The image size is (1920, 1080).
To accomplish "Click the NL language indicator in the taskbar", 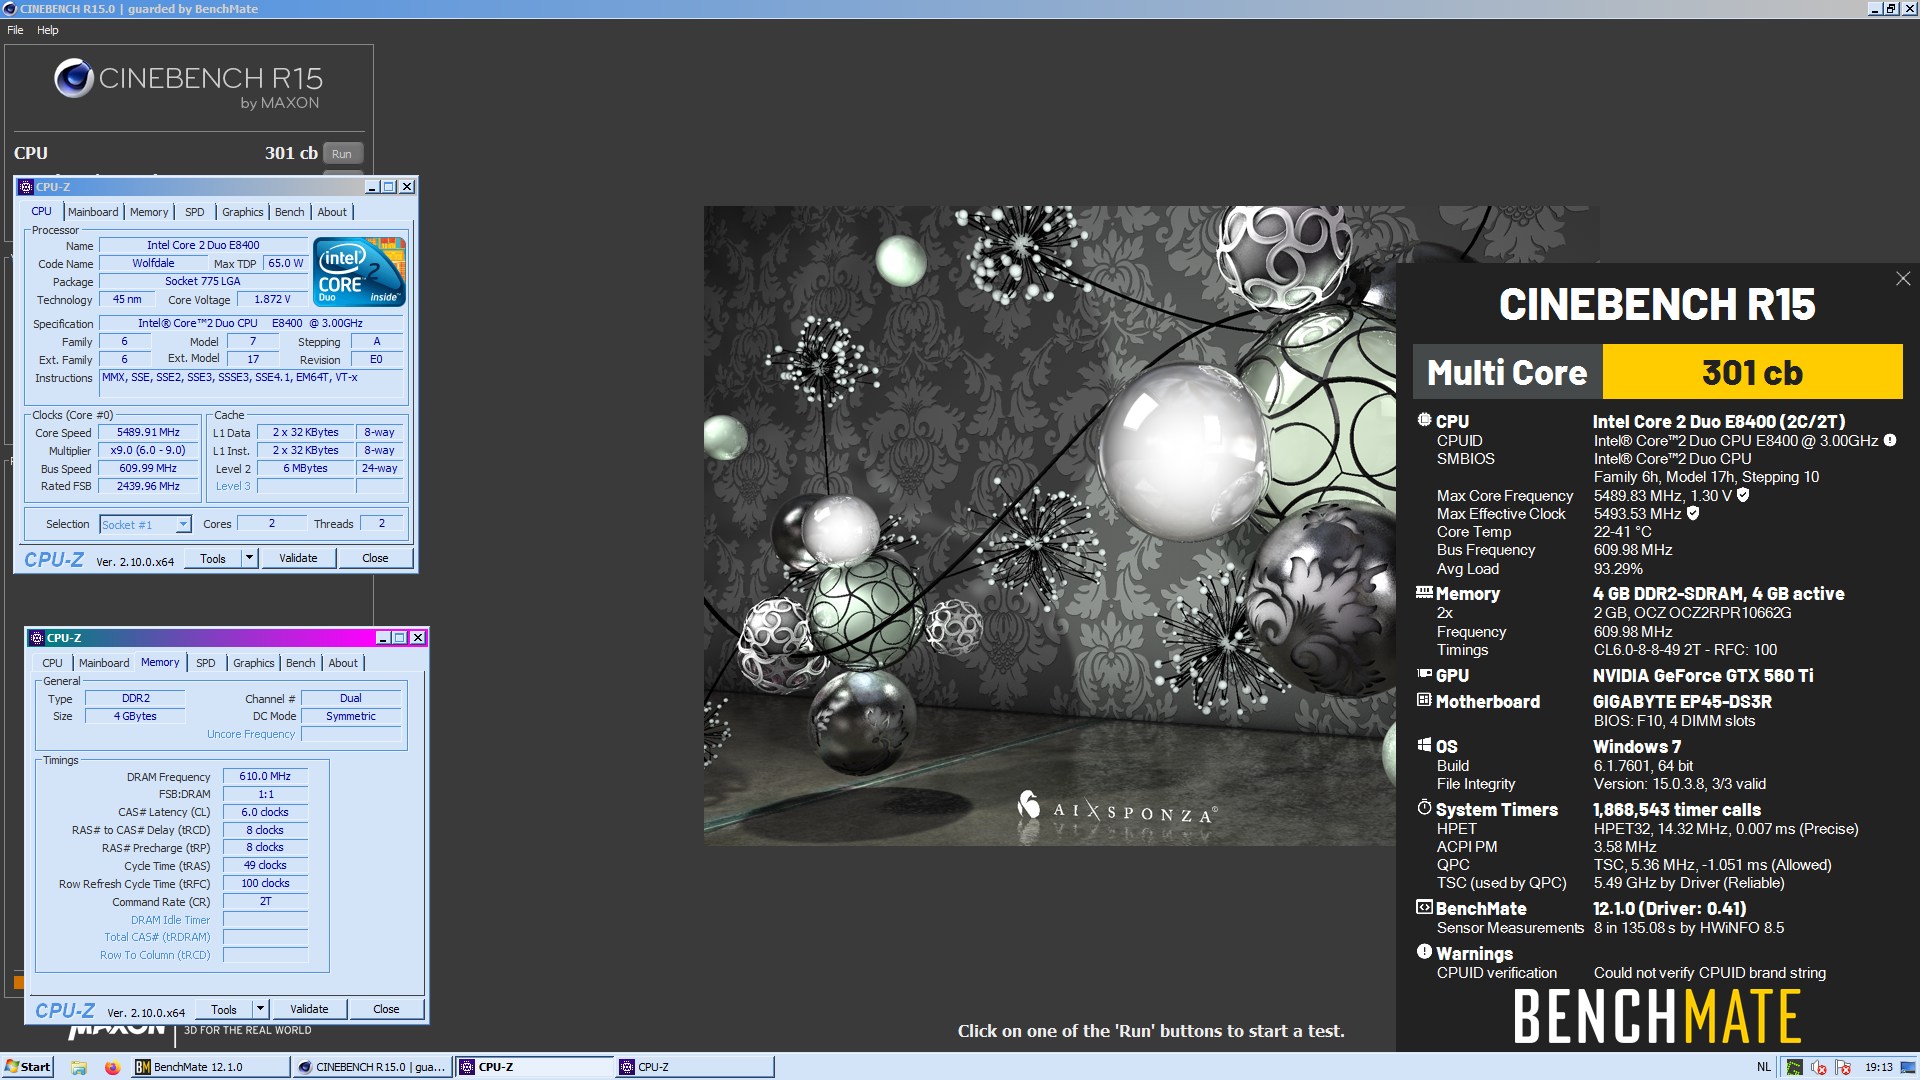I will [1764, 1067].
